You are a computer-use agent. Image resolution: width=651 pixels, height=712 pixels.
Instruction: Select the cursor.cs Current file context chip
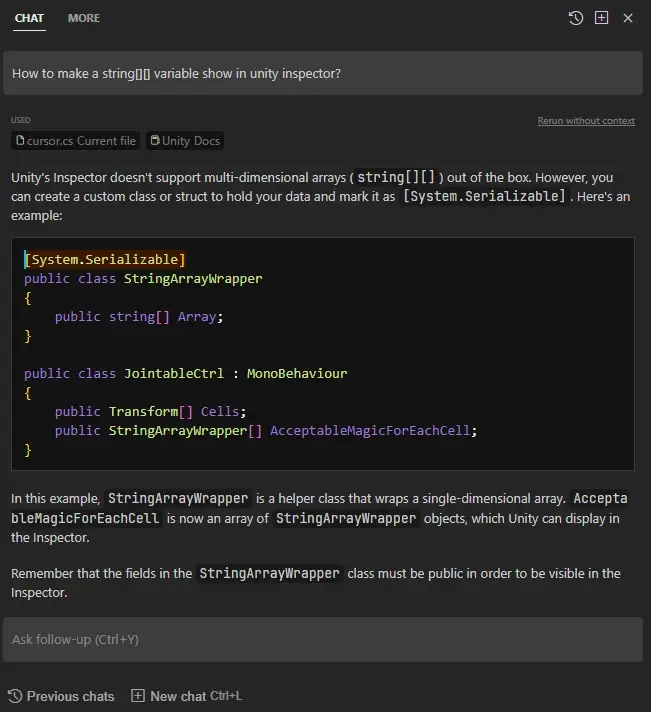[x=76, y=141]
